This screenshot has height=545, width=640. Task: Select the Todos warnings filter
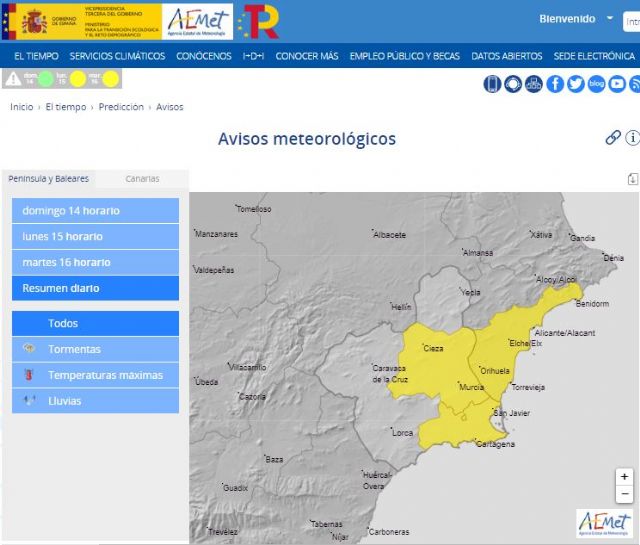96,323
